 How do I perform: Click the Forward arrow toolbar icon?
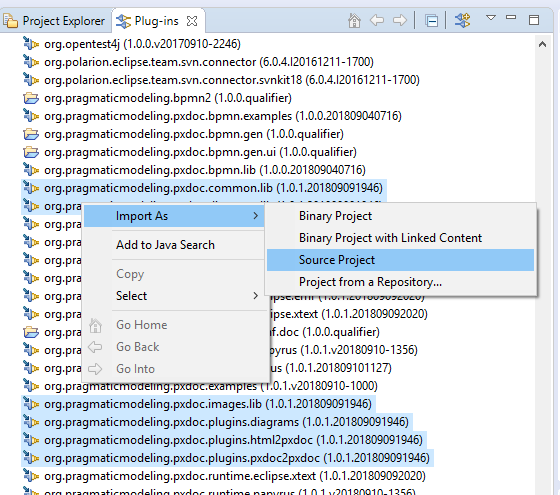[400, 20]
